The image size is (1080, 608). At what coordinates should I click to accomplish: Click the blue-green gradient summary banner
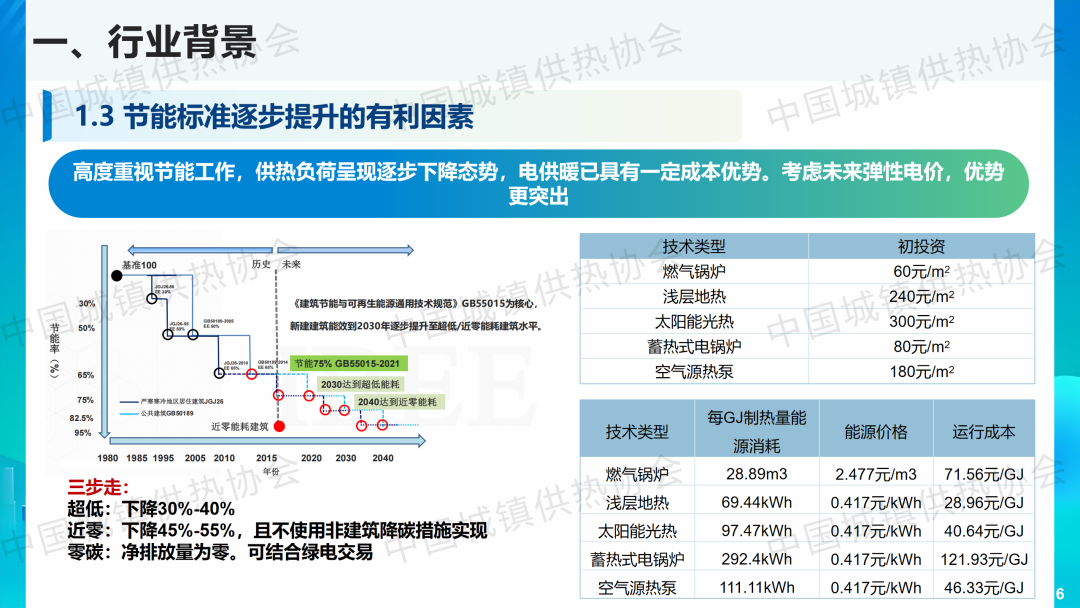click(538, 184)
